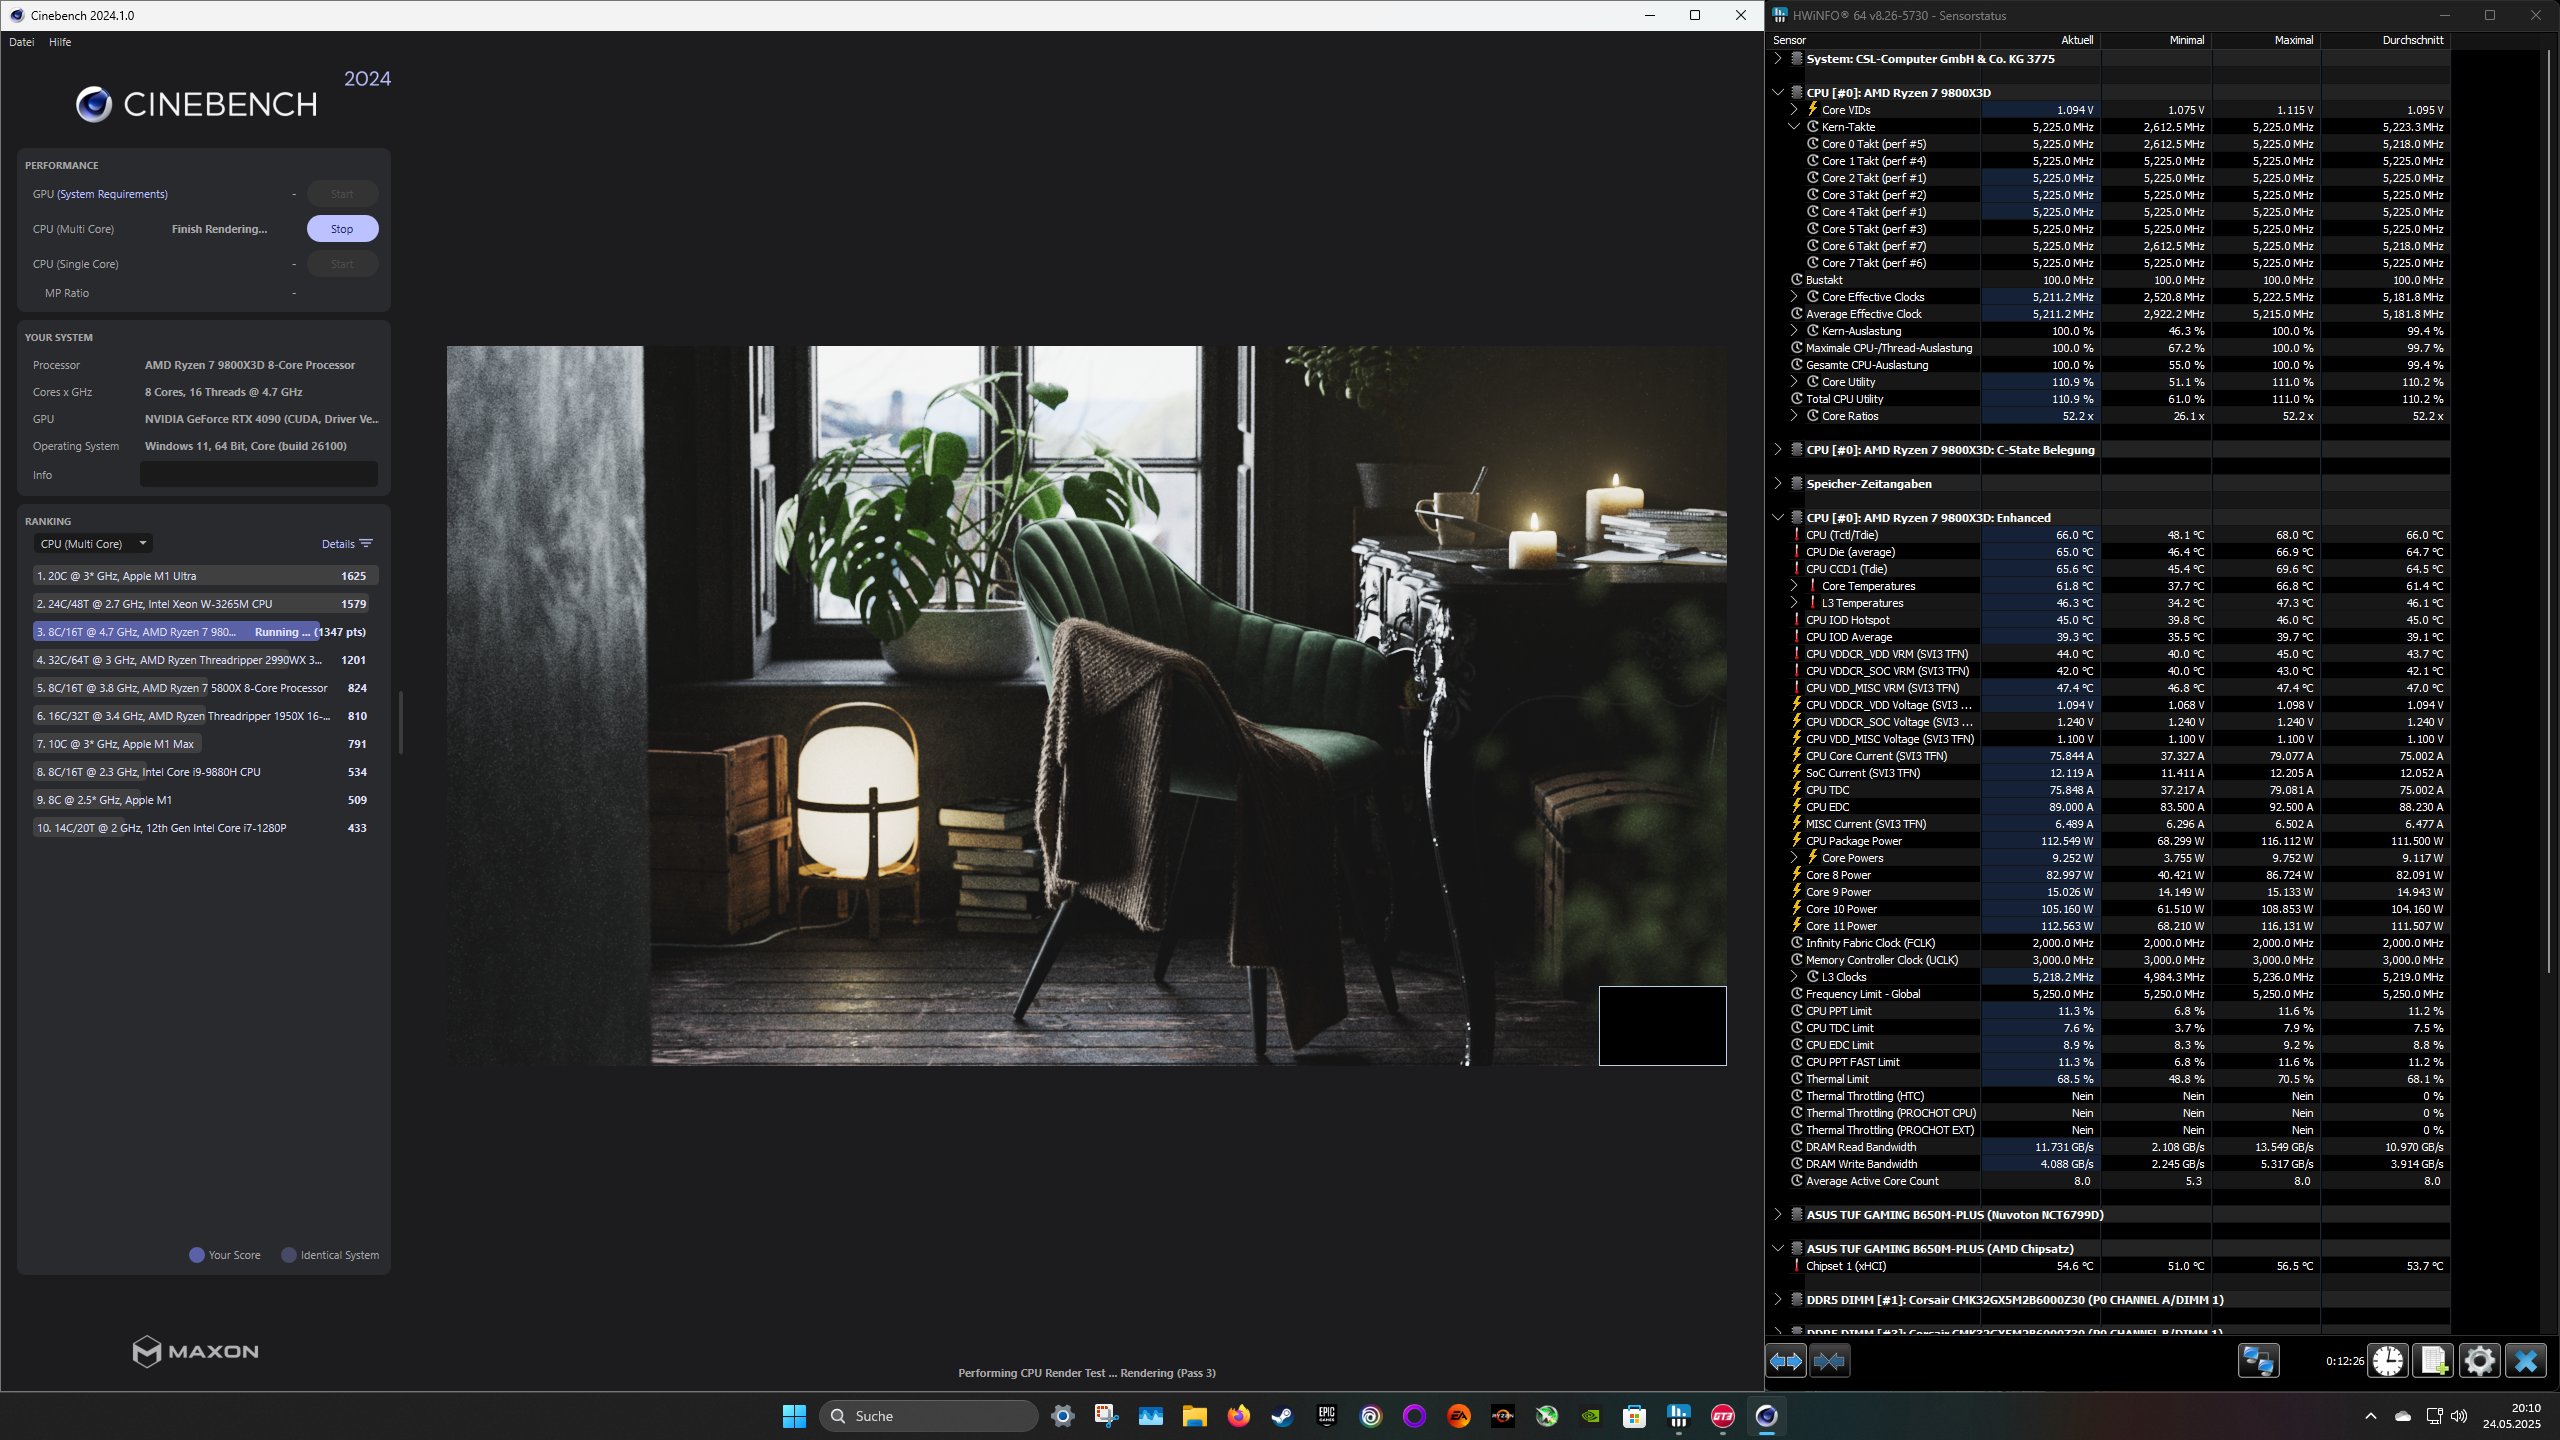Open HWiNFO remote network monitoring icon
This screenshot has width=2560, height=1440.
coord(2258,1361)
